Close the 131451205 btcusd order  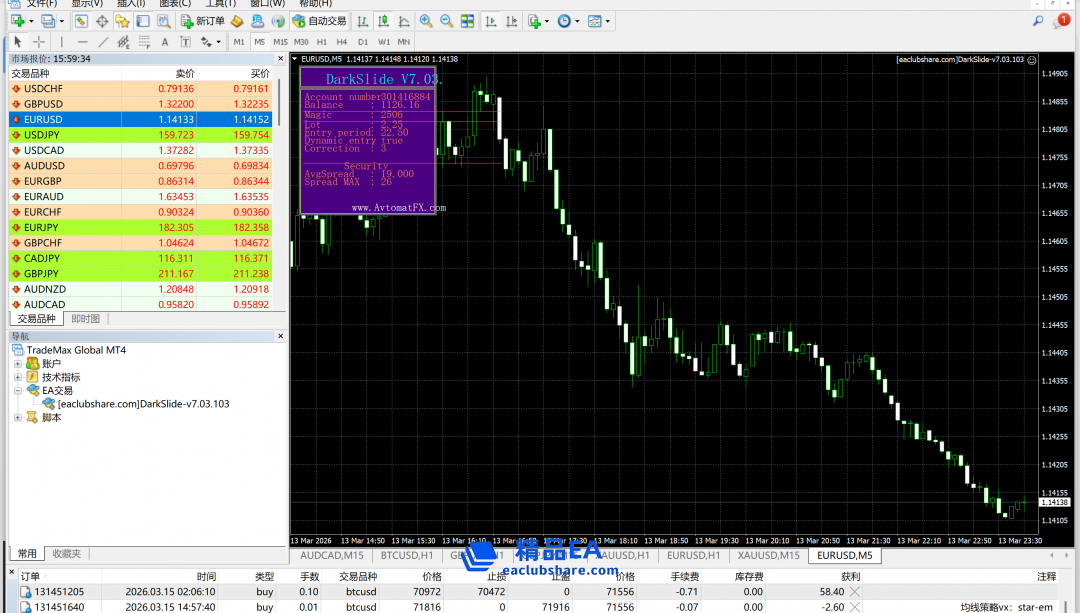point(854,592)
